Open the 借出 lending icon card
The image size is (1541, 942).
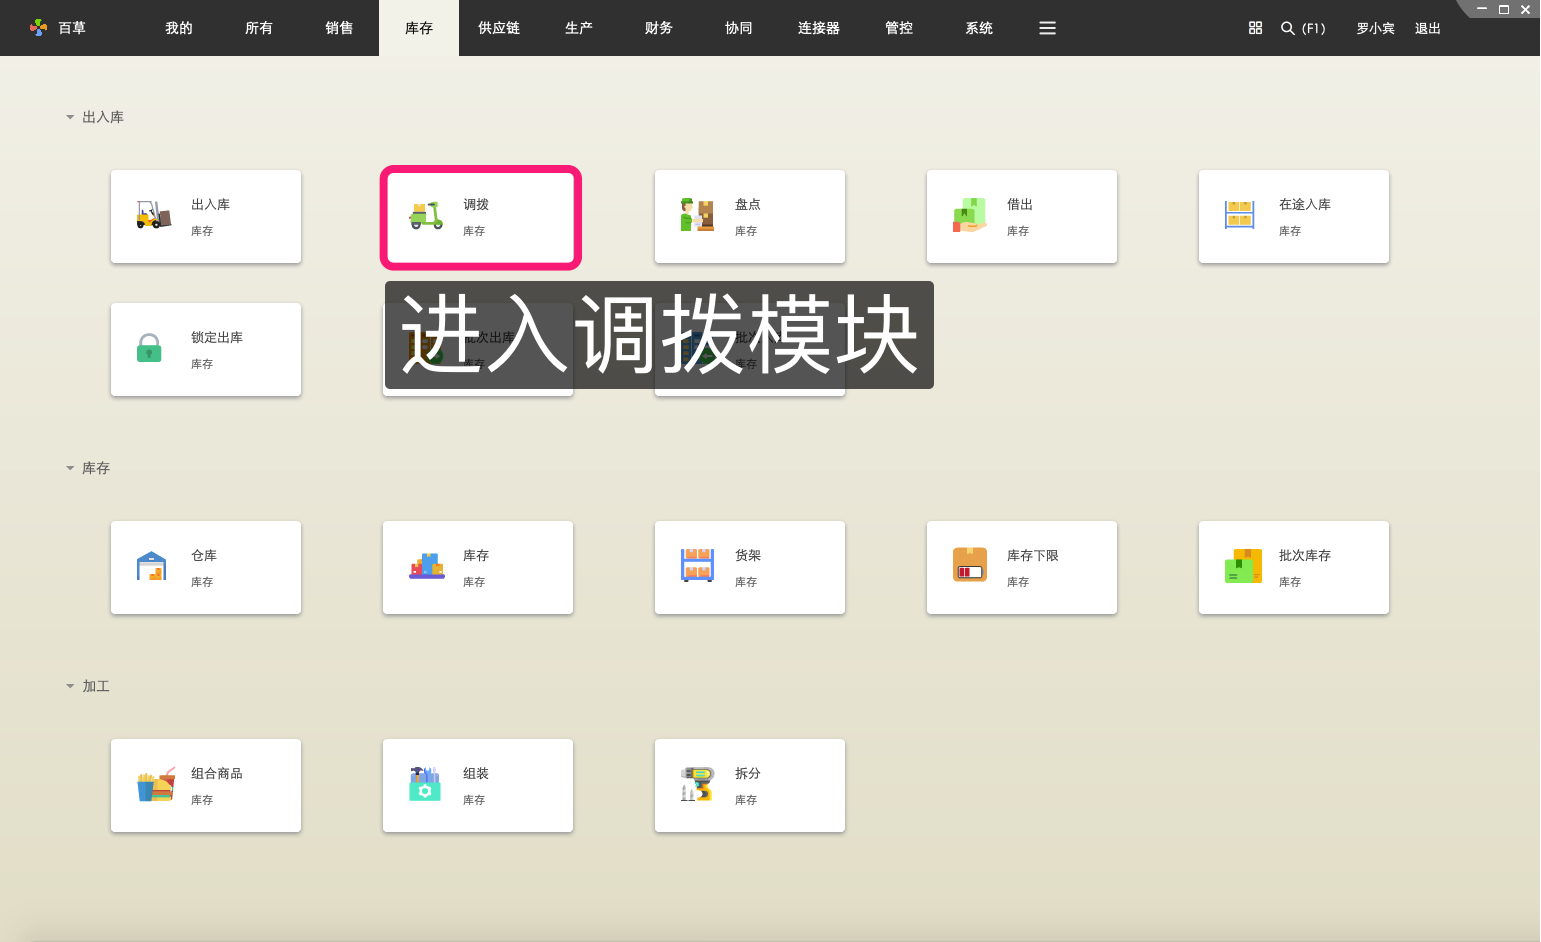[x=1022, y=217]
